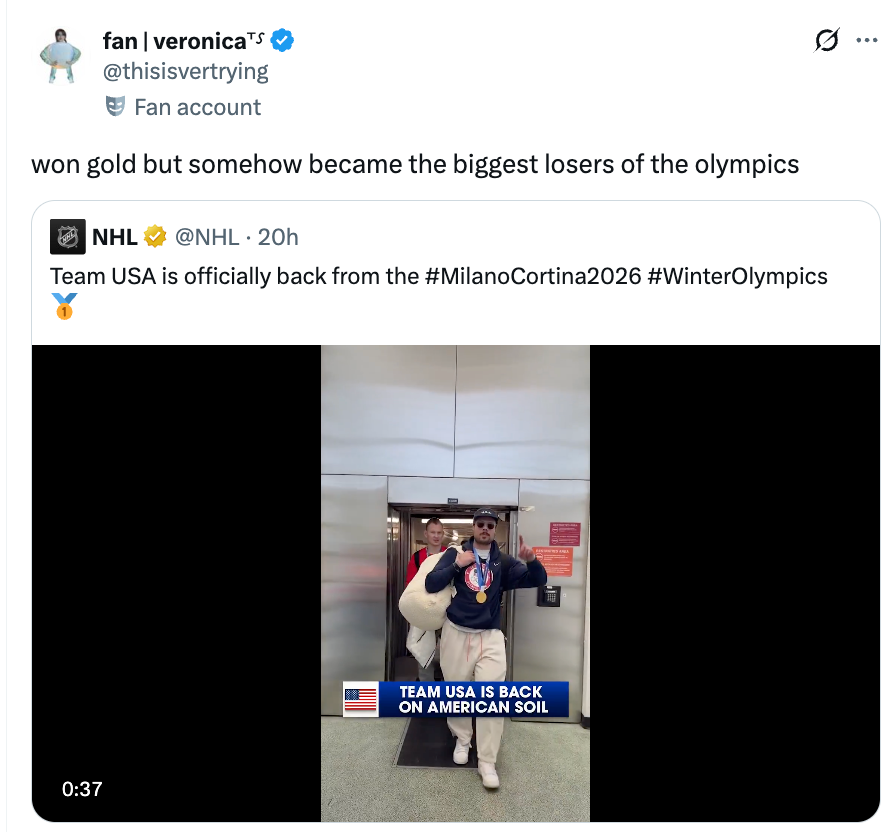Open the Grok actions icon on the post
This screenshot has width=890, height=832.
coord(826,40)
